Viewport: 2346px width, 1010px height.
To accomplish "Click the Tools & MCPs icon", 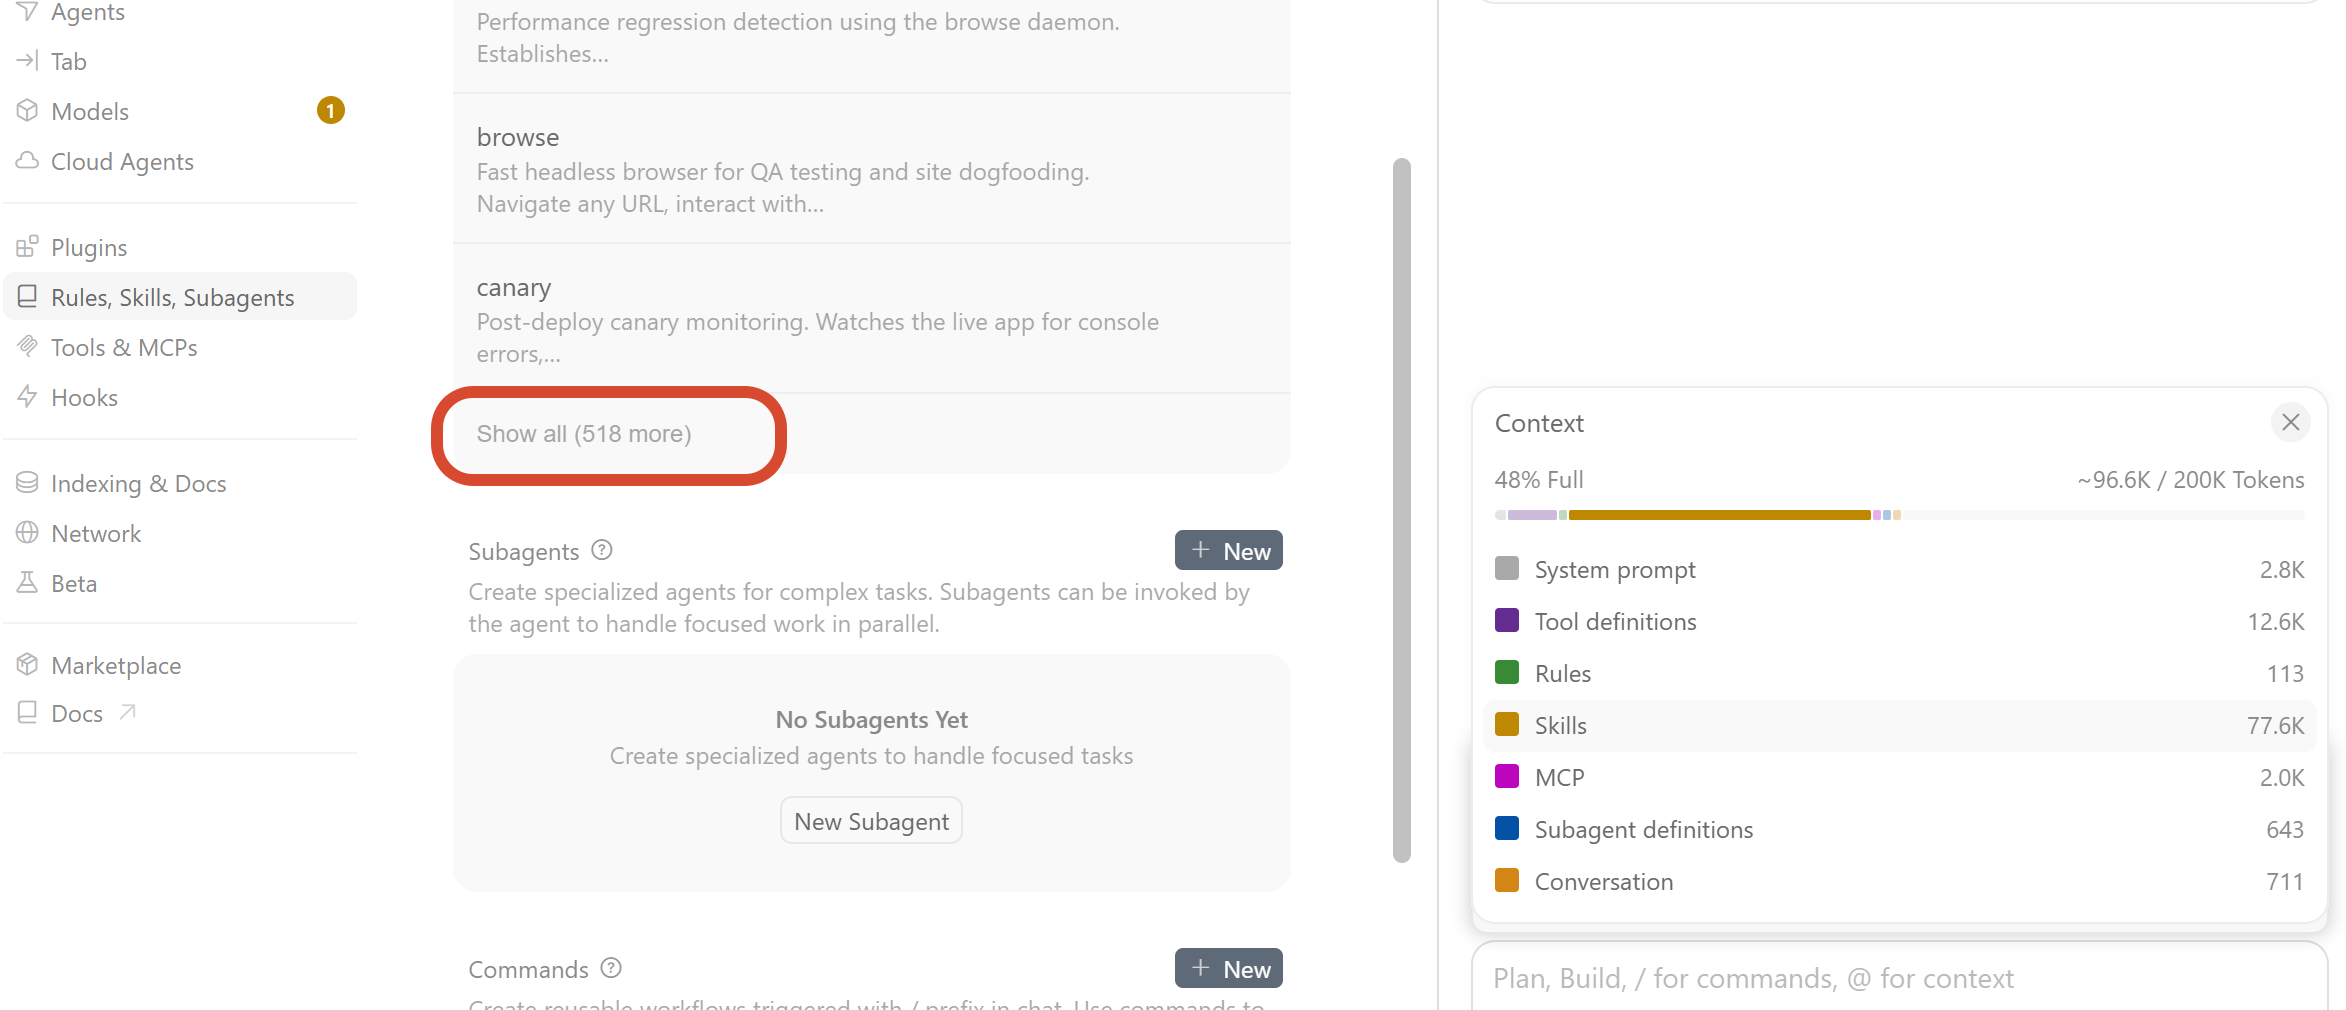I will point(27,346).
